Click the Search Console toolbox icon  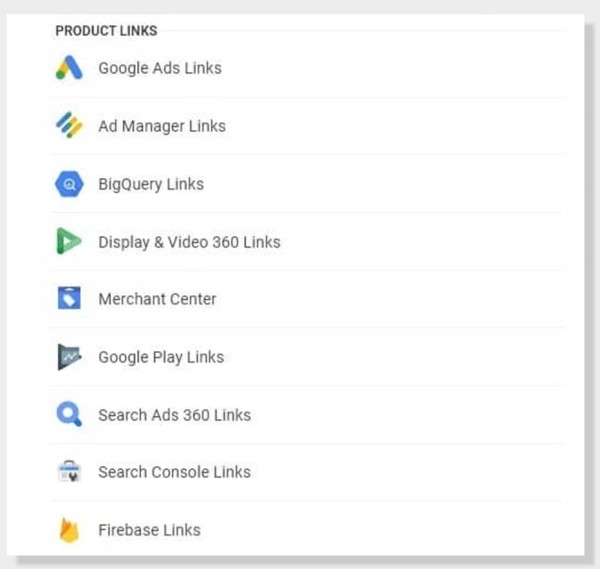point(69,472)
